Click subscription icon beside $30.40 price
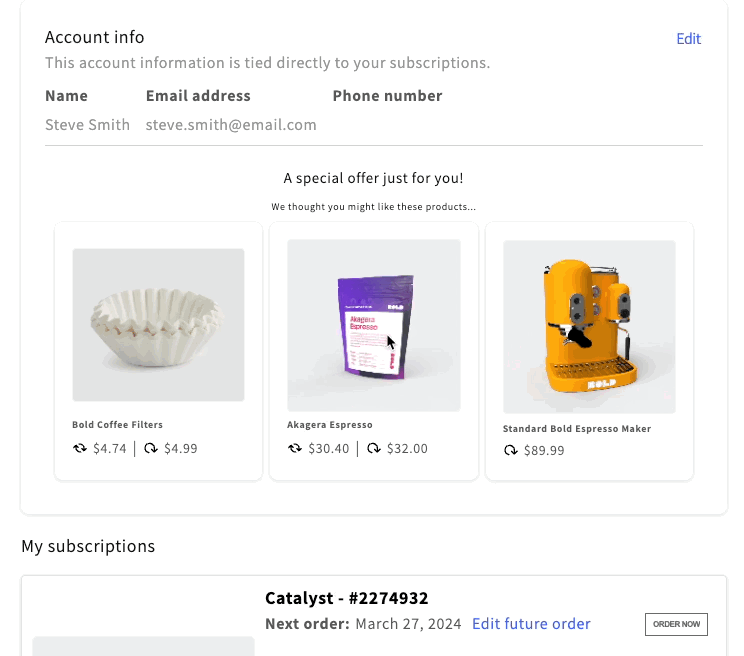This screenshot has height=656, width=744. tap(295, 448)
